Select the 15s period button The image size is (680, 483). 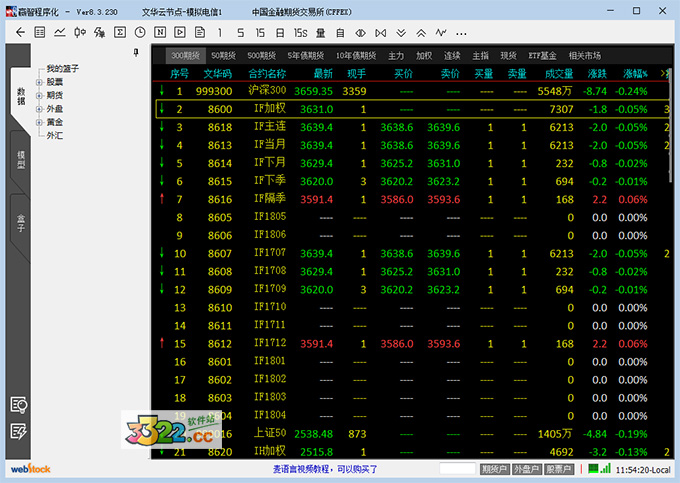click(300, 33)
